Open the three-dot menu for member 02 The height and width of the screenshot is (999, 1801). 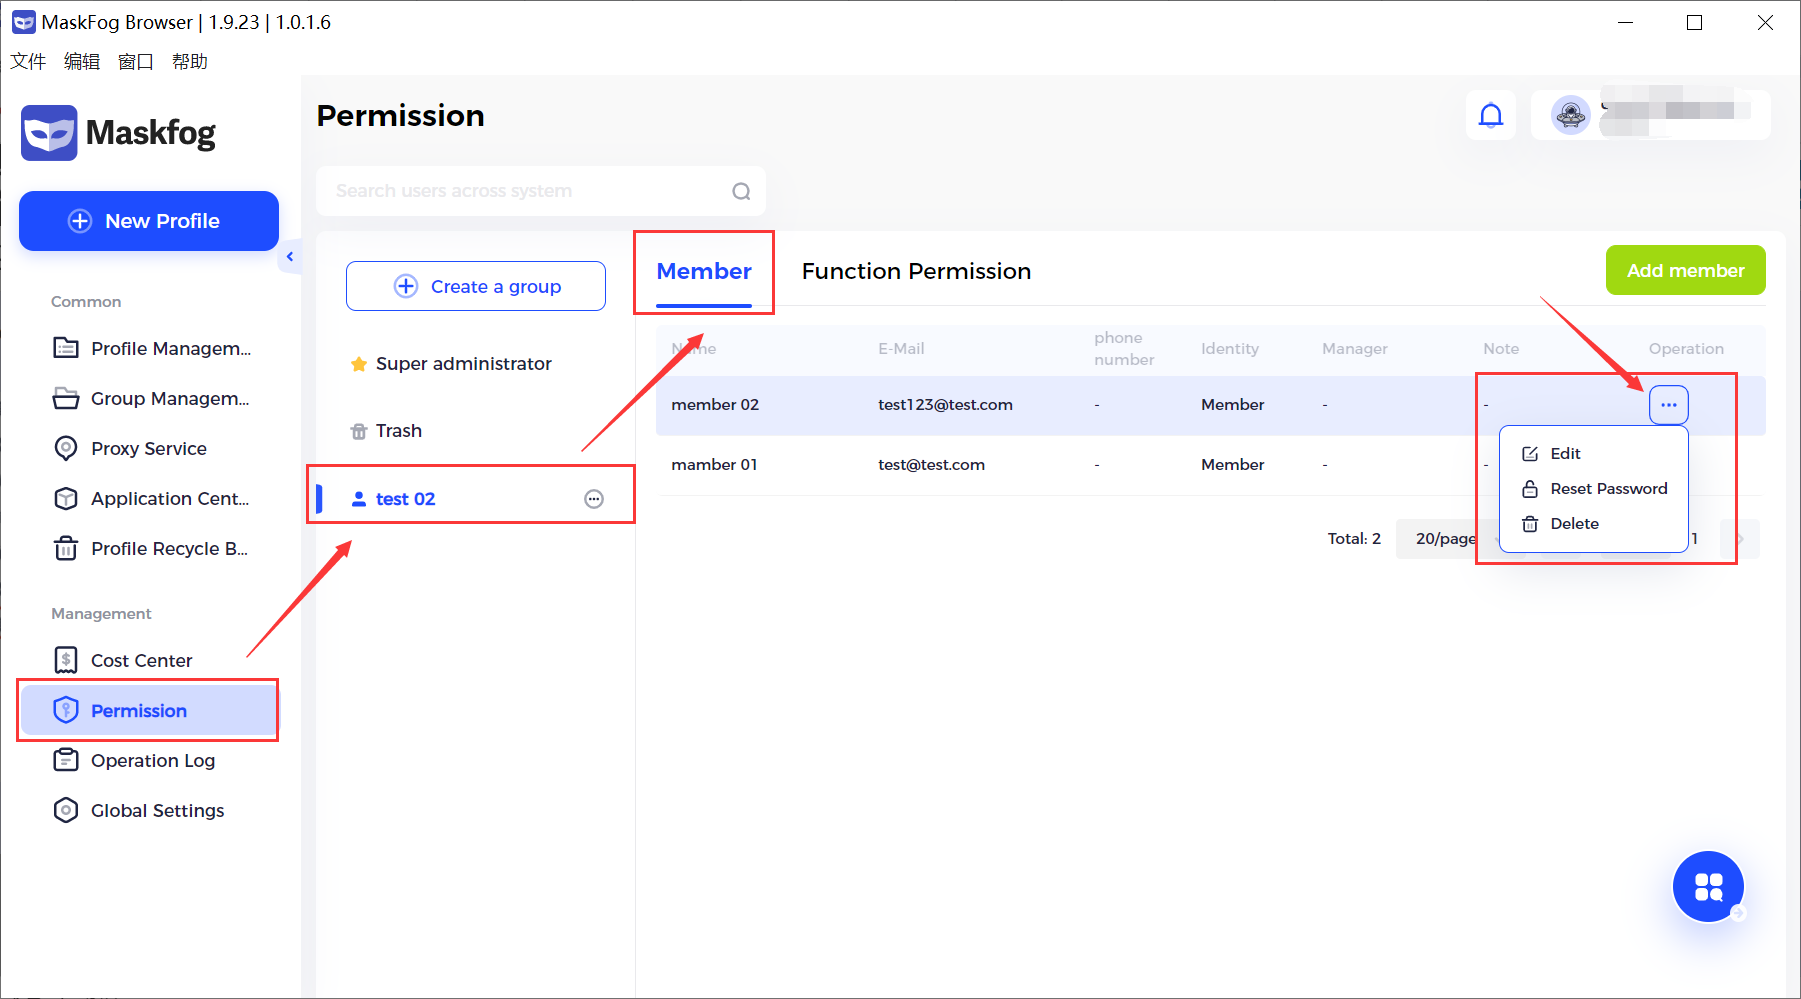(1669, 405)
